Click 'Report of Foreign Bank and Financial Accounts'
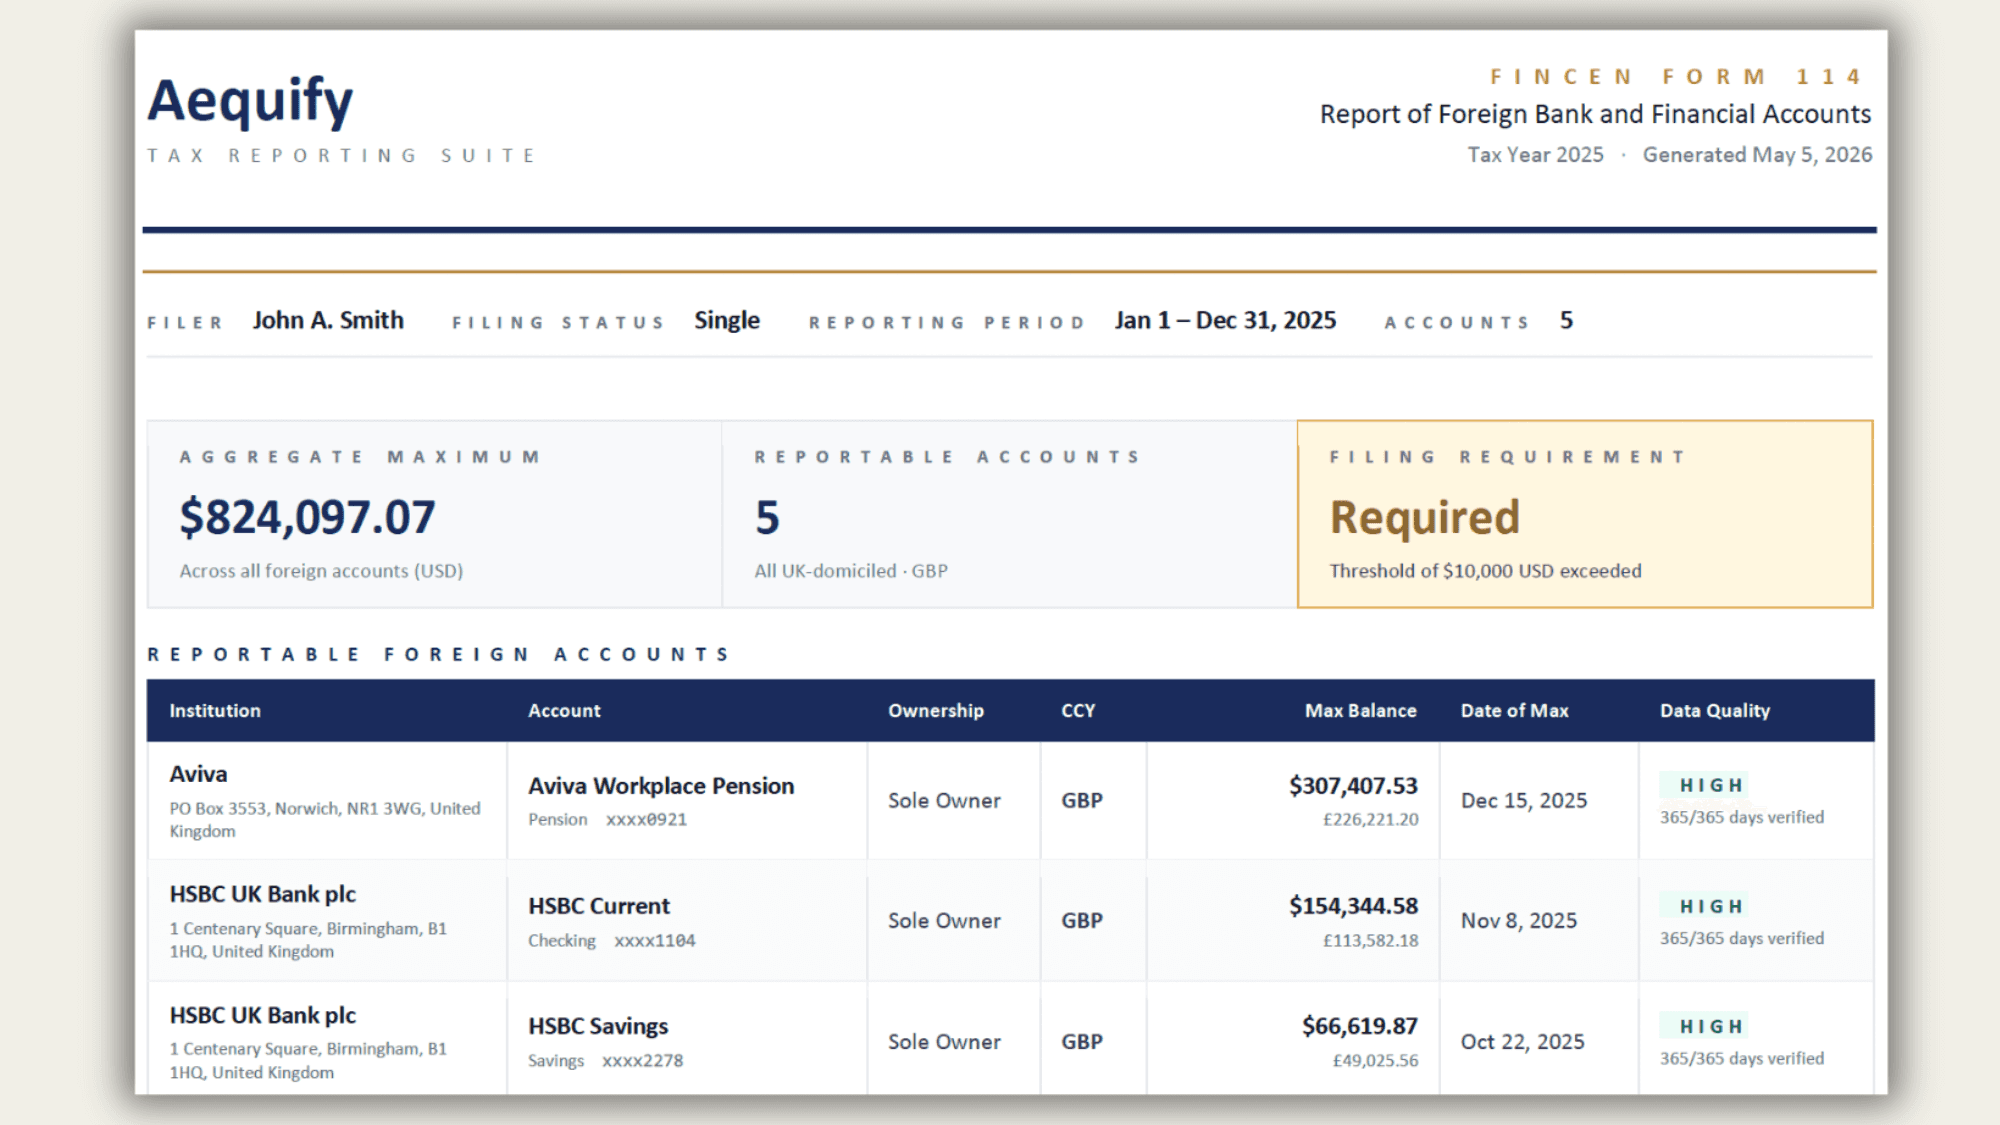This screenshot has width=2000, height=1125. click(x=1595, y=114)
